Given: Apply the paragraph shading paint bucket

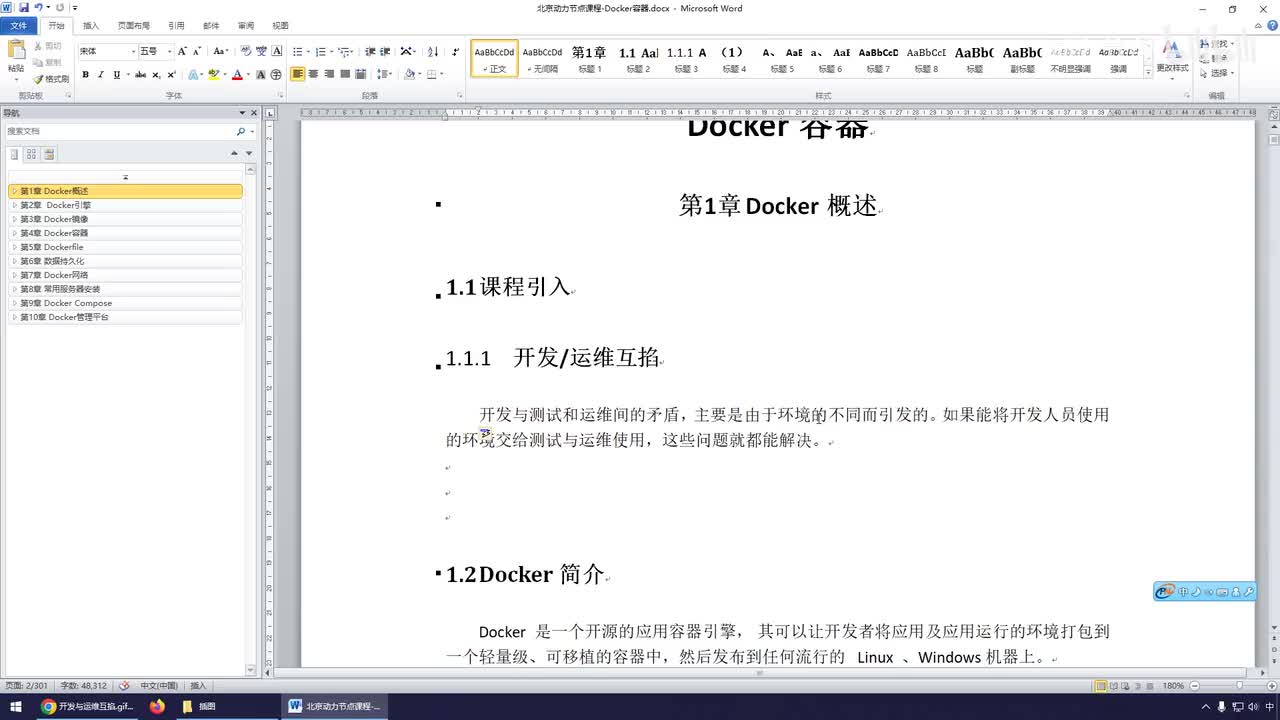Looking at the screenshot, I should tap(409, 74).
